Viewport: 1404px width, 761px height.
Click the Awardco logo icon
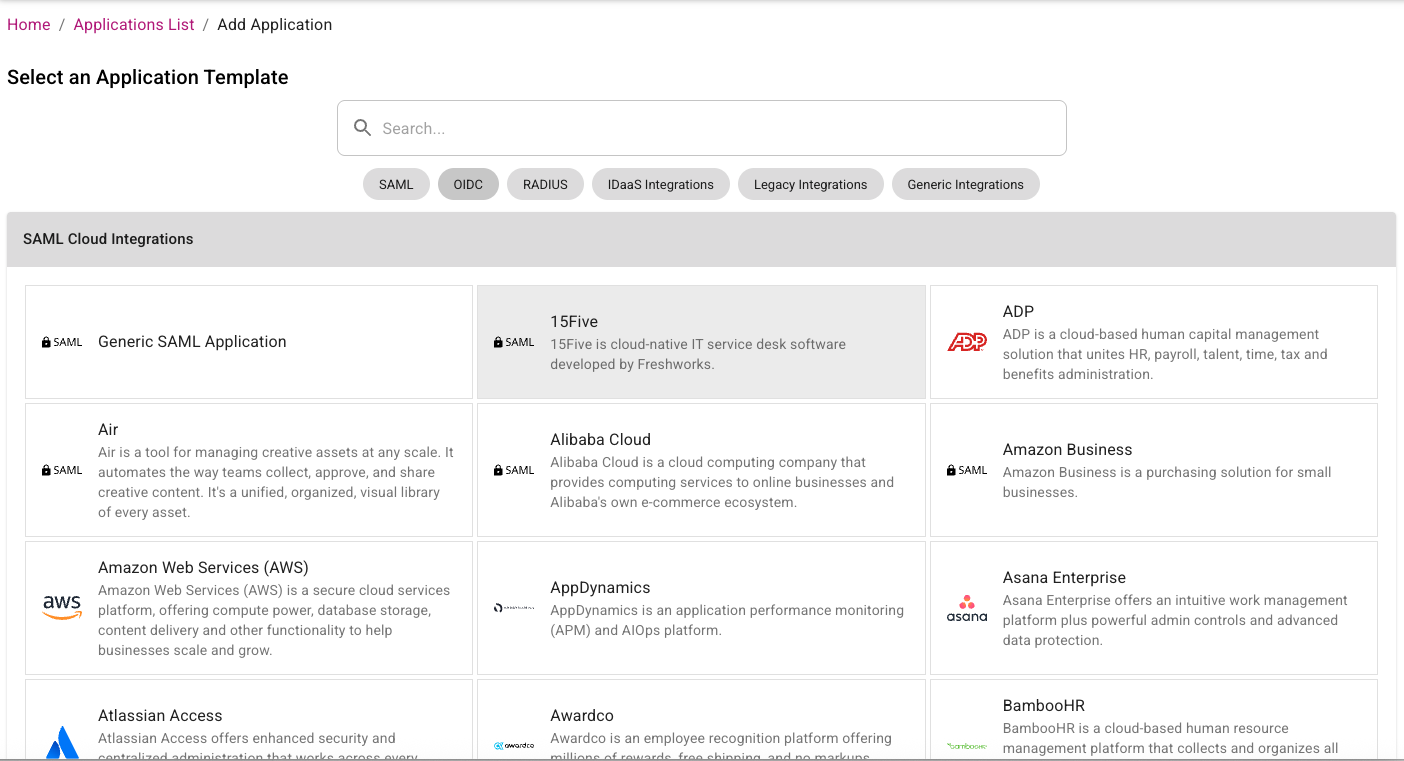(514, 745)
